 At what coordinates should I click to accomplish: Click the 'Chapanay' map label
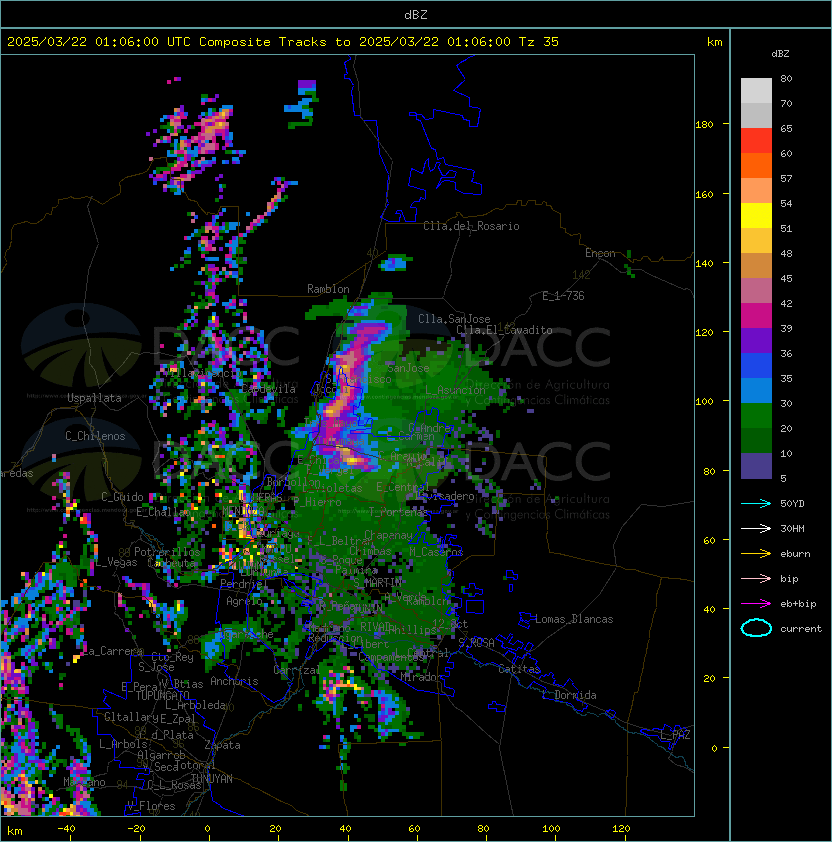pyautogui.click(x=388, y=535)
